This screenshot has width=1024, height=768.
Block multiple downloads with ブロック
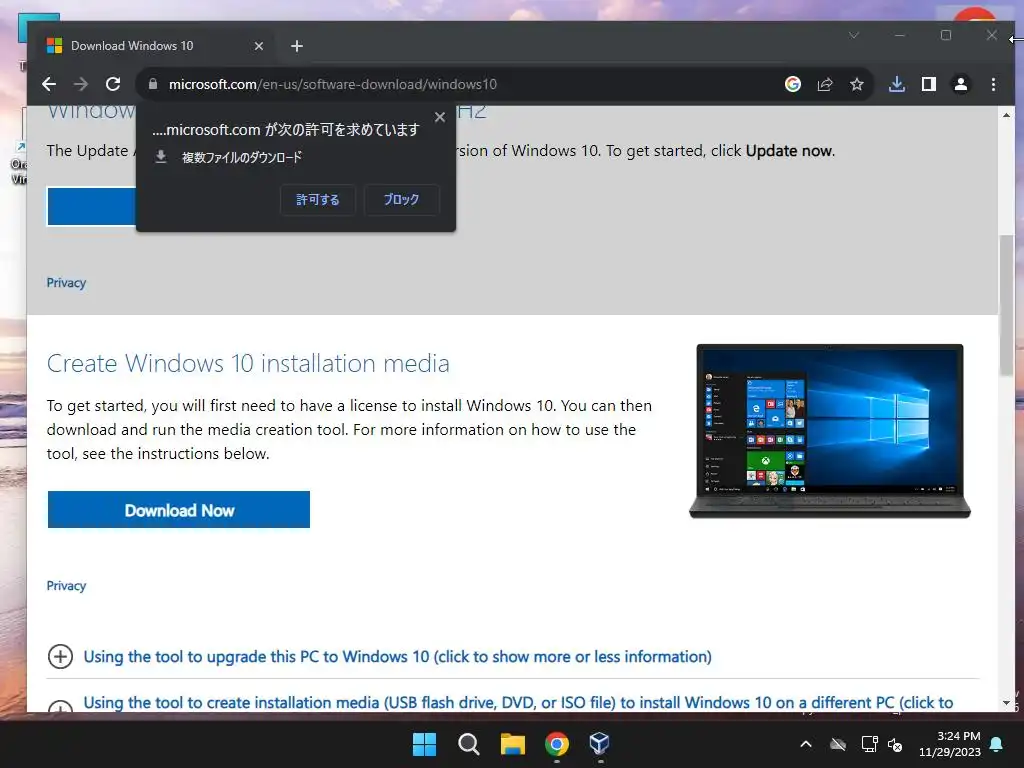(401, 199)
